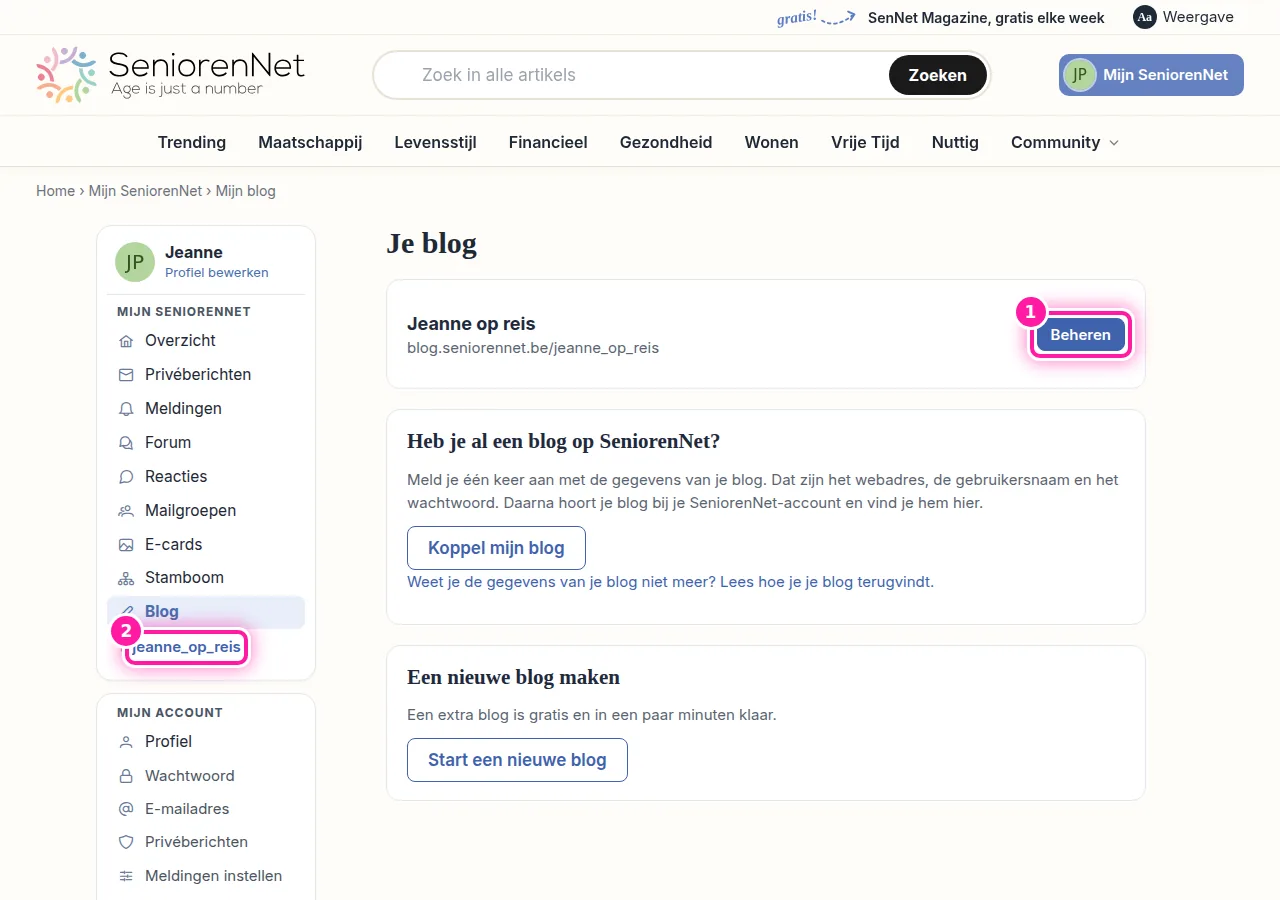This screenshot has width=1280, height=900.
Task: Click the JP avatar beside Jeanne
Action: tap(135, 262)
